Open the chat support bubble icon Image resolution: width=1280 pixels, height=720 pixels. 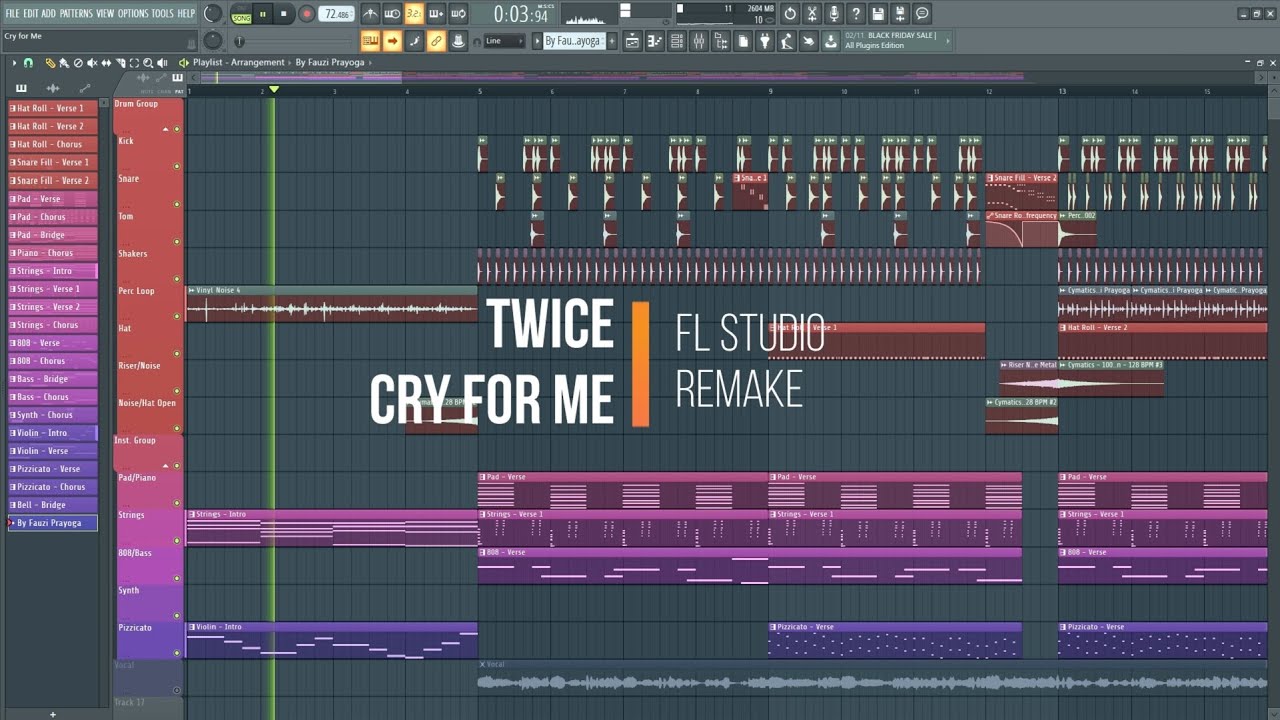point(922,14)
